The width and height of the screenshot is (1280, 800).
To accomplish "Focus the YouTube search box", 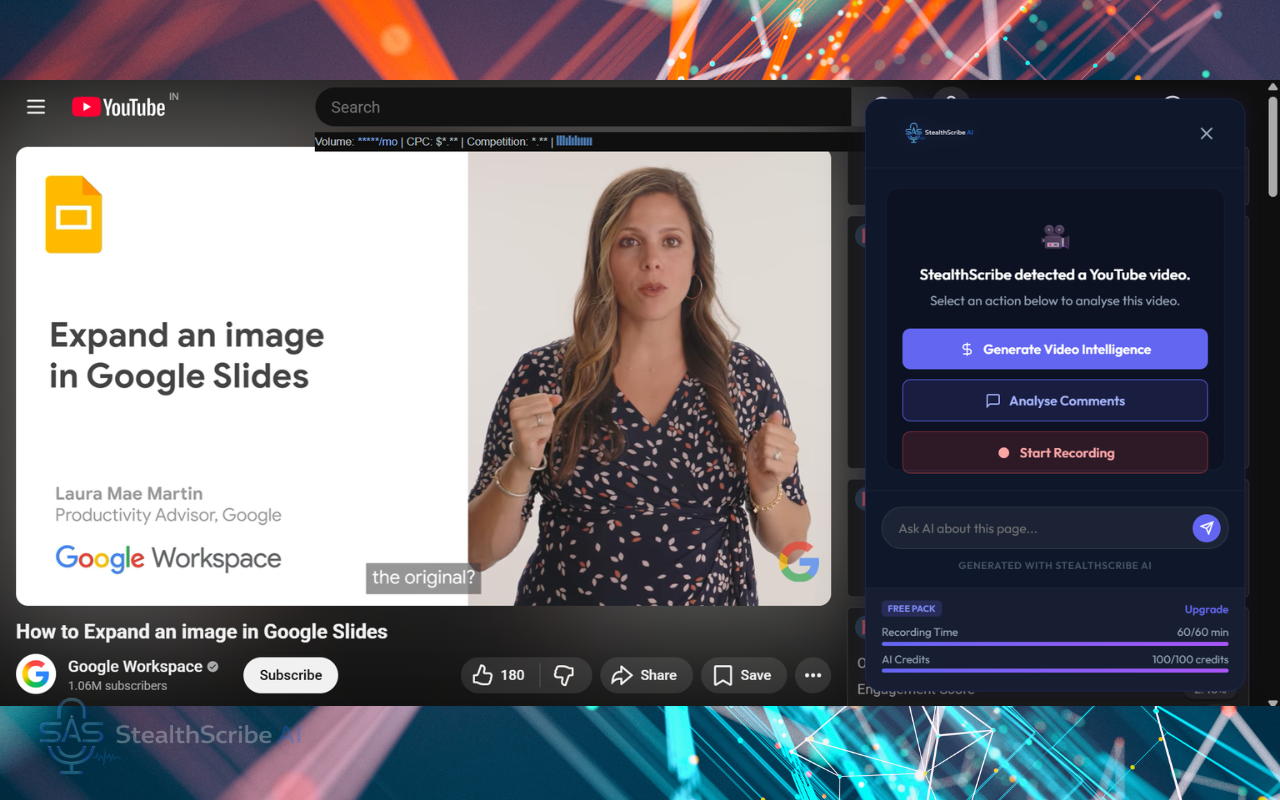I will click(583, 107).
